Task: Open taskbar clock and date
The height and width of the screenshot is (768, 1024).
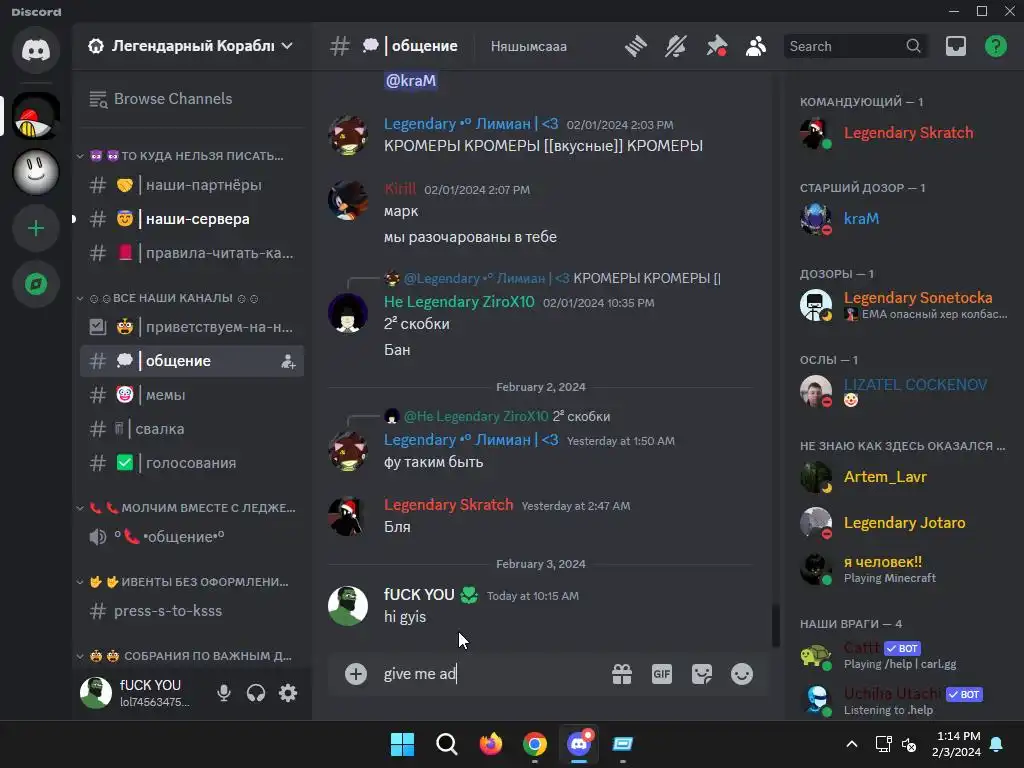Action: pos(958,744)
